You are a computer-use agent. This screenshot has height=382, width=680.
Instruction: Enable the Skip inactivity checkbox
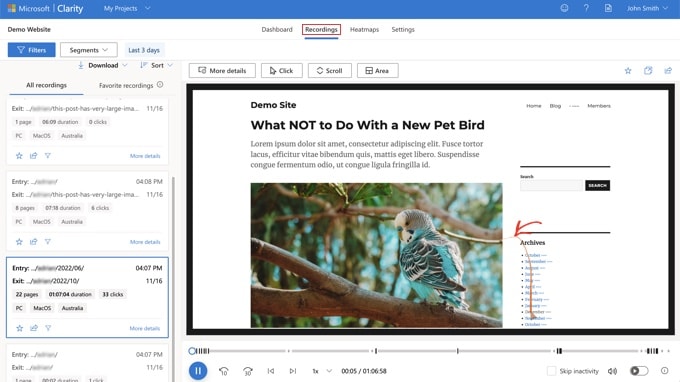pos(551,371)
